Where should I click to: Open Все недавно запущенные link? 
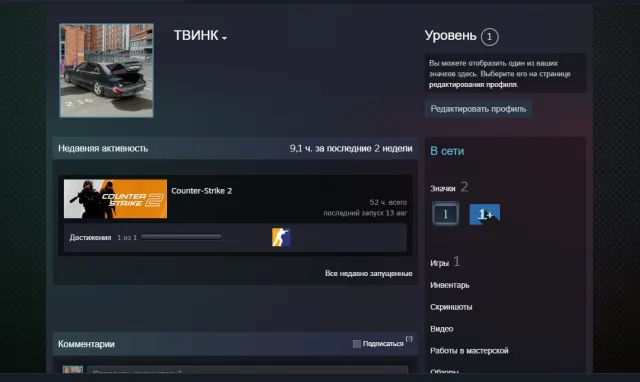click(369, 273)
